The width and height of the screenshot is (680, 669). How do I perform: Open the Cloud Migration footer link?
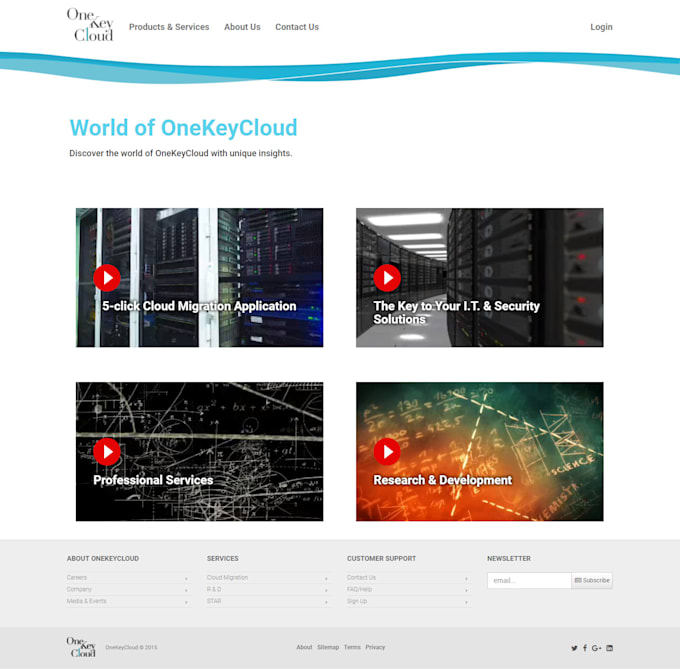pyautogui.click(x=227, y=578)
